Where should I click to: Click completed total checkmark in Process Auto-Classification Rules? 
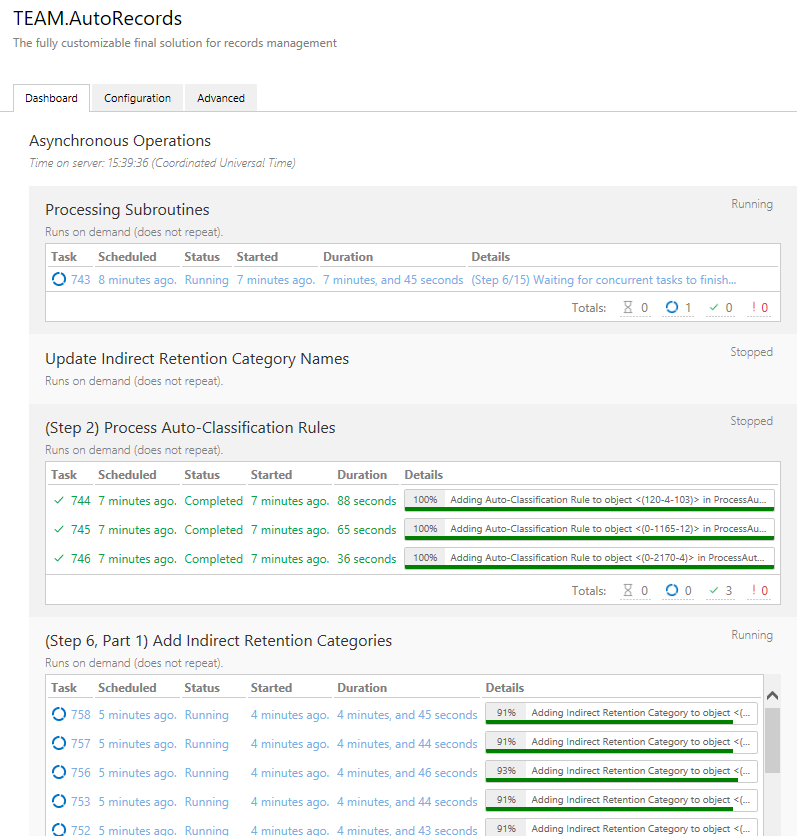pyautogui.click(x=714, y=590)
